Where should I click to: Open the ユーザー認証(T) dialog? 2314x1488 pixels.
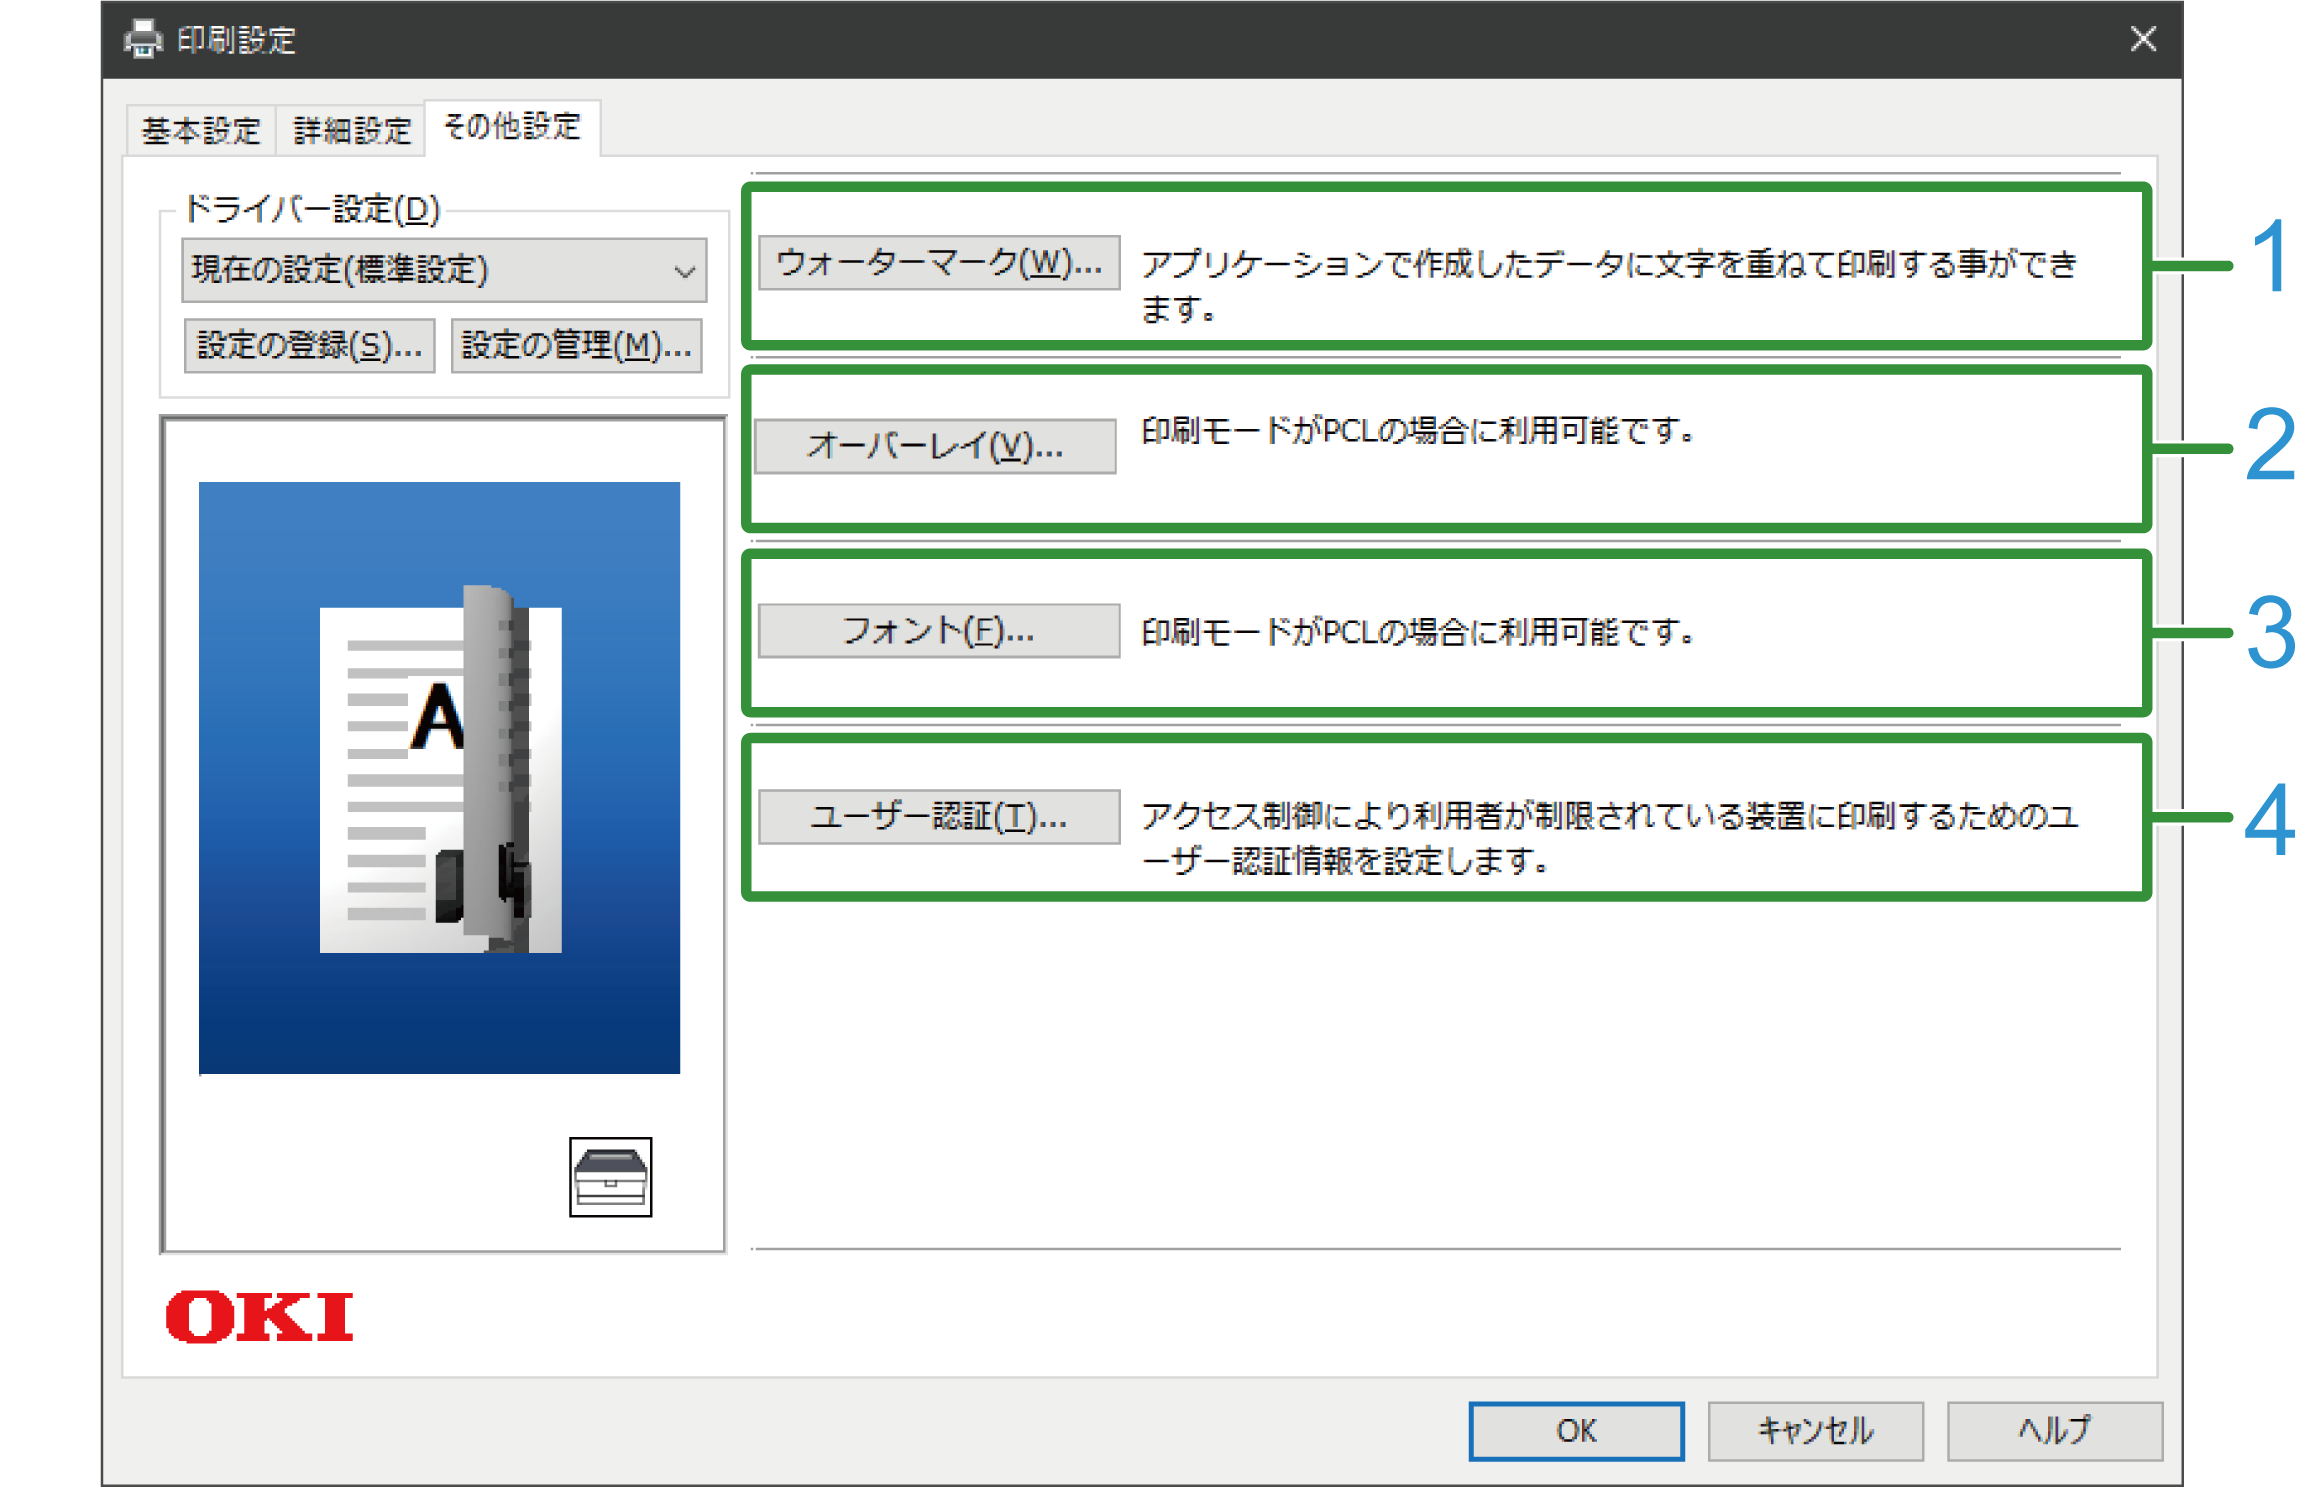click(938, 817)
